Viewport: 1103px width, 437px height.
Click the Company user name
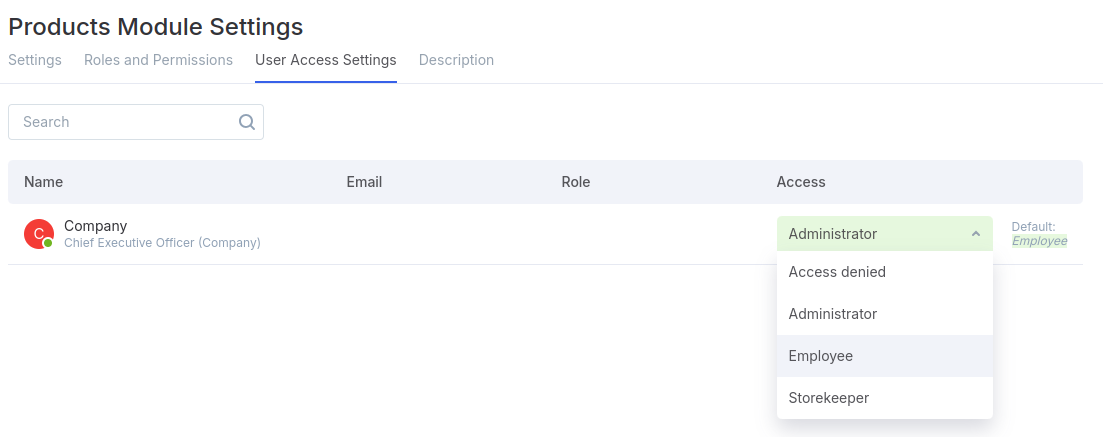[96, 226]
